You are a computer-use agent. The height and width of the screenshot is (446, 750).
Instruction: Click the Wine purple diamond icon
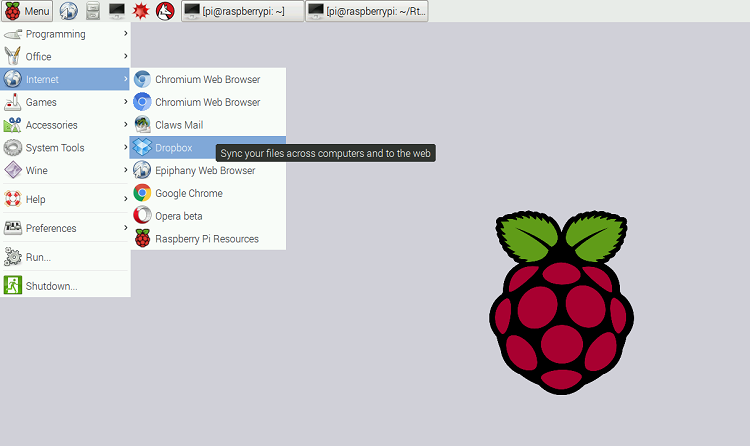(x=12, y=170)
